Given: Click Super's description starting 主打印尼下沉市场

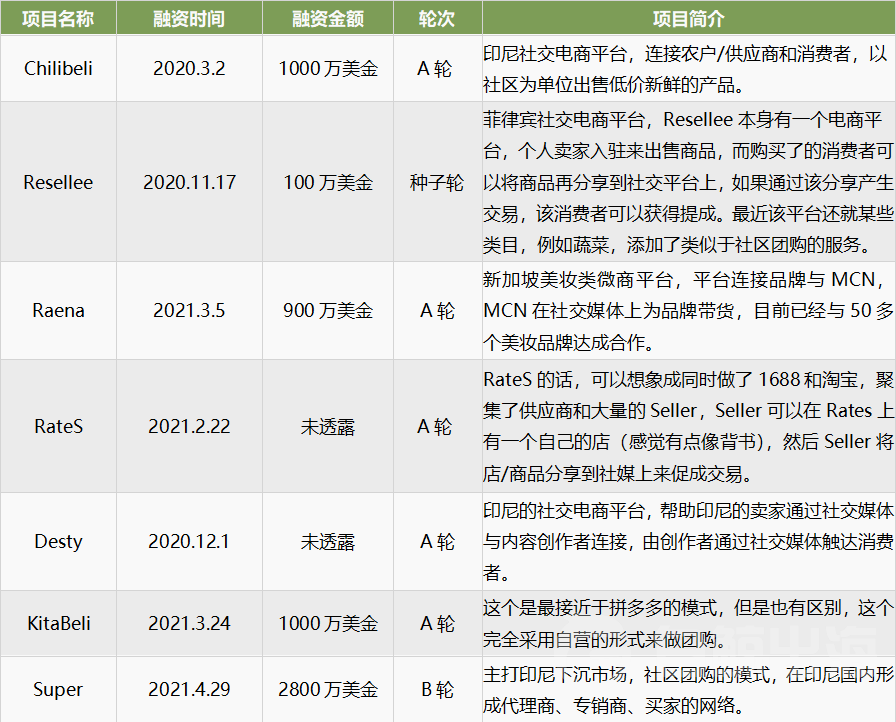Looking at the screenshot, I should click(689, 689).
